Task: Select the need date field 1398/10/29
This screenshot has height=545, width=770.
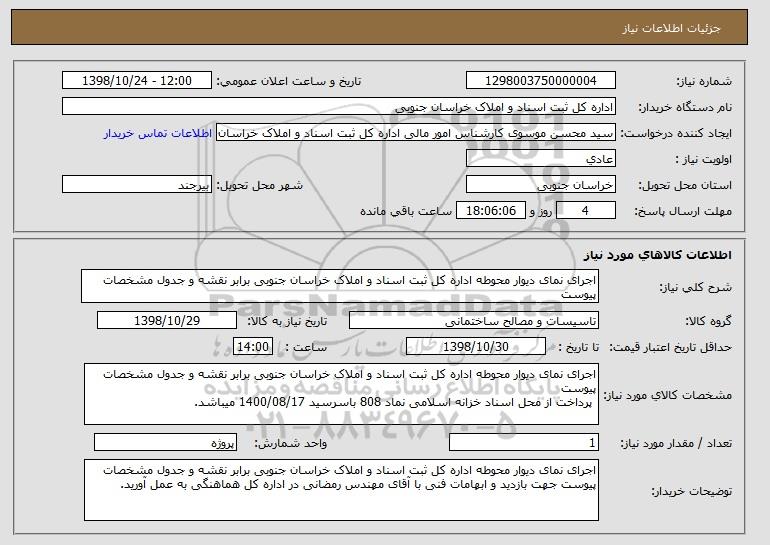Action: coord(167,321)
